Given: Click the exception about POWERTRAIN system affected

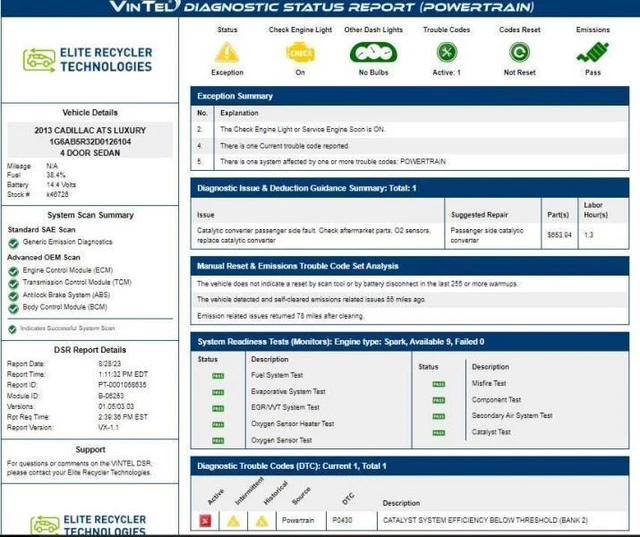Looking at the screenshot, I should click(x=333, y=162).
